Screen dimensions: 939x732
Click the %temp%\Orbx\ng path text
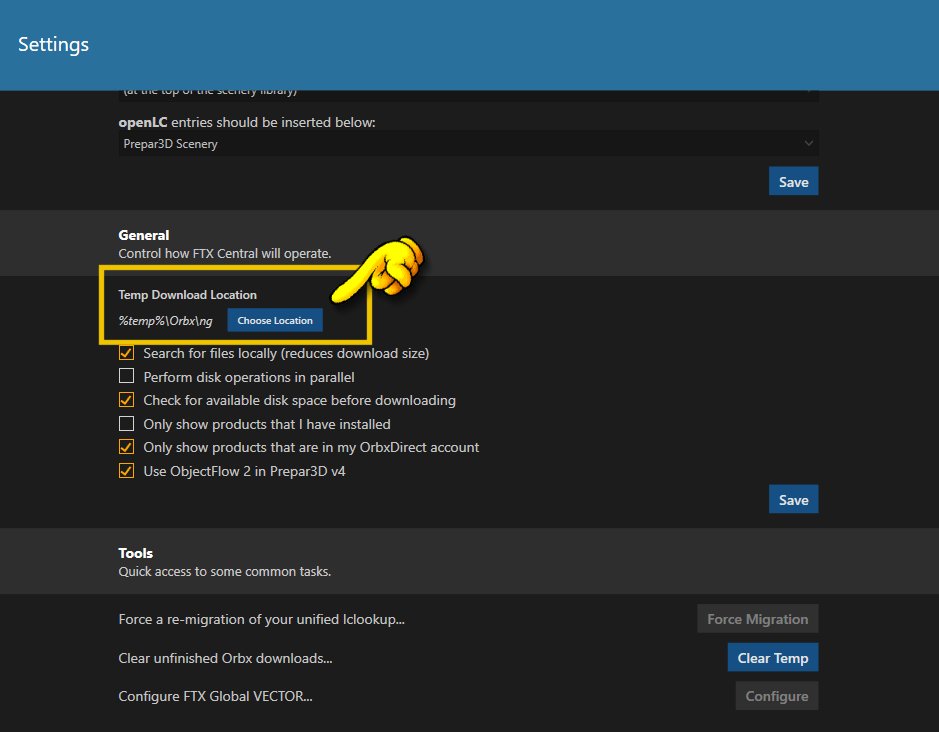point(165,321)
